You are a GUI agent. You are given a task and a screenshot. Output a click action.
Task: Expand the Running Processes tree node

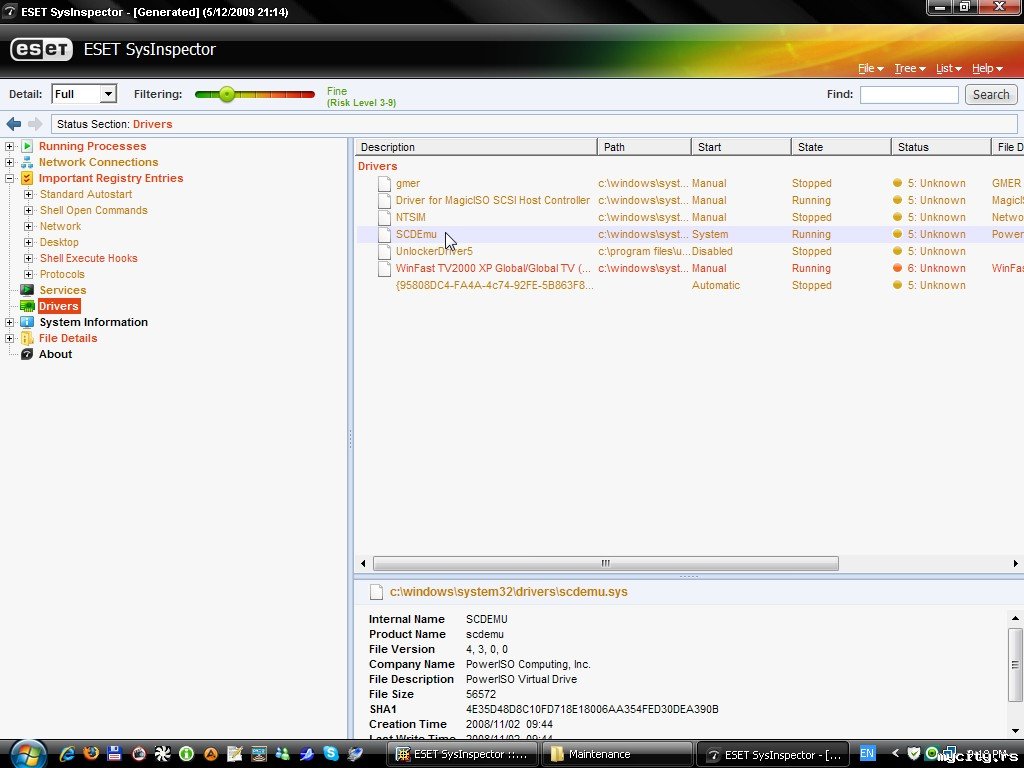[x=10, y=147]
